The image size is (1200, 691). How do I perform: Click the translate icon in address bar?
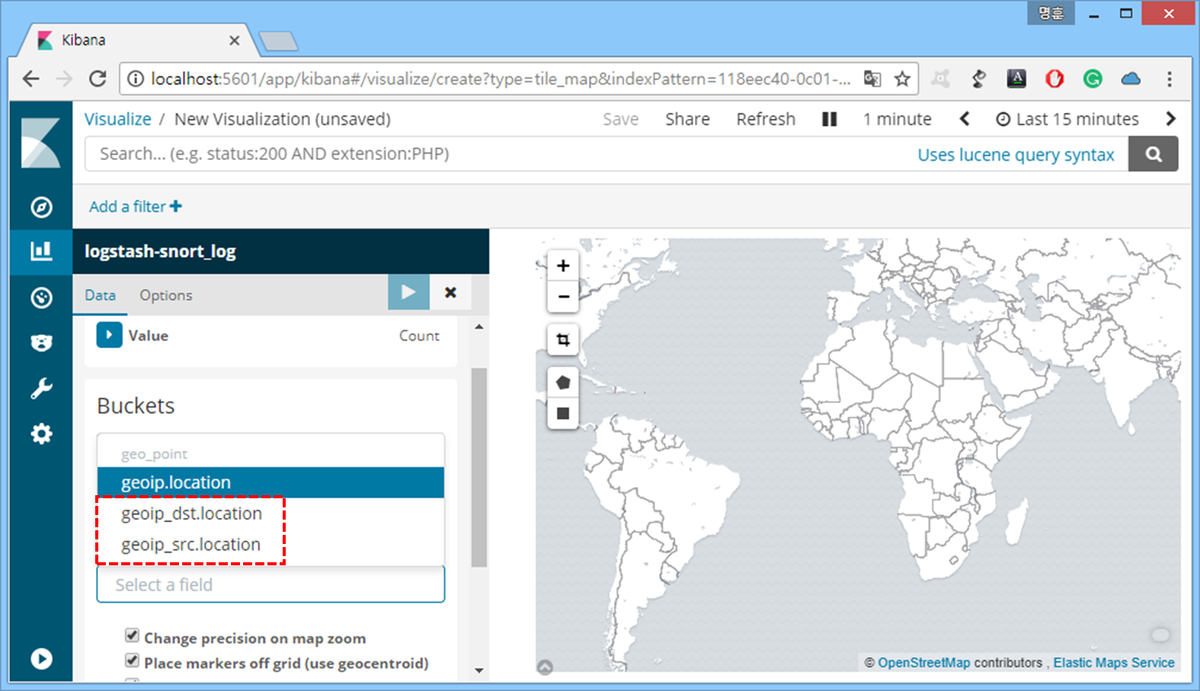tap(873, 78)
